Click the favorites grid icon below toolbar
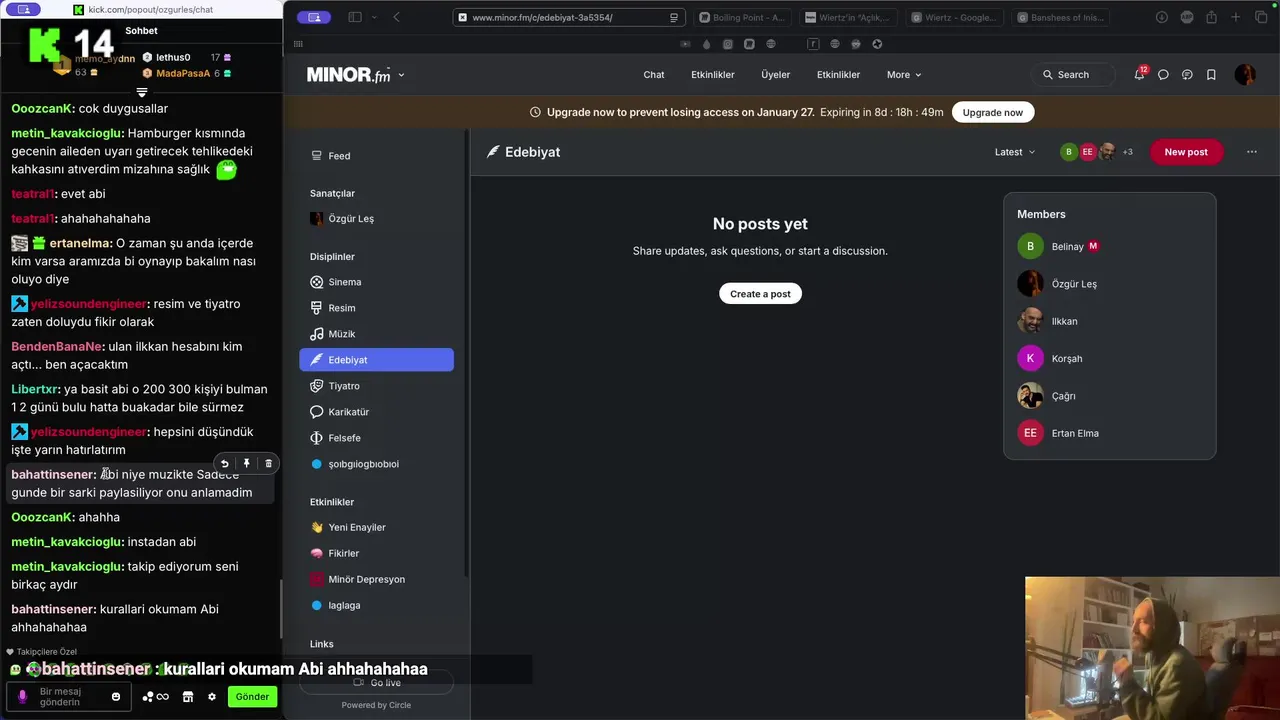Image resolution: width=1280 pixels, height=720 pixels. (x=298, y=44)
